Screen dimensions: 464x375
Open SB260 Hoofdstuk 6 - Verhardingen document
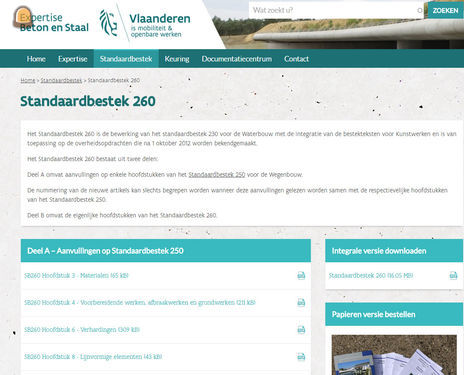(x=82, y=330)
